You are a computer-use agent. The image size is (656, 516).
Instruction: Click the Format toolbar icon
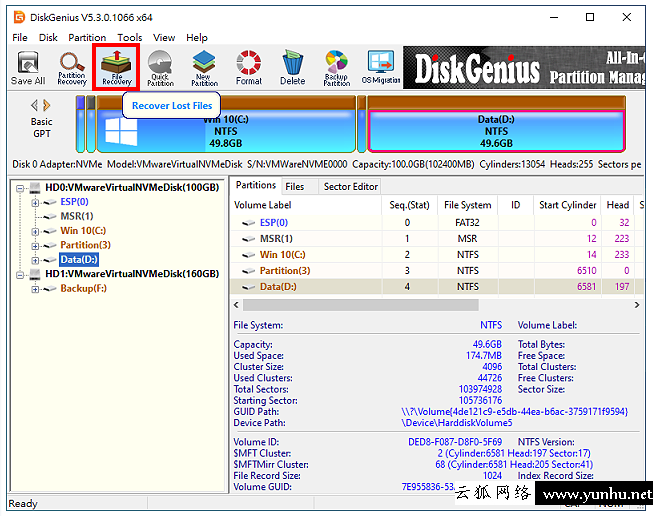click(249, 68)
